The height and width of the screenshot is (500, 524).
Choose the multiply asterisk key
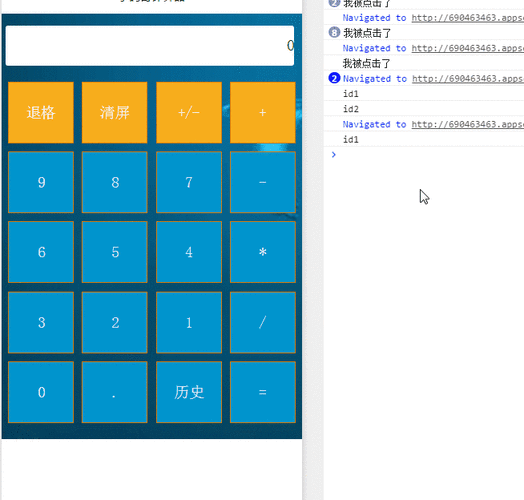click(x=263, y=252)
